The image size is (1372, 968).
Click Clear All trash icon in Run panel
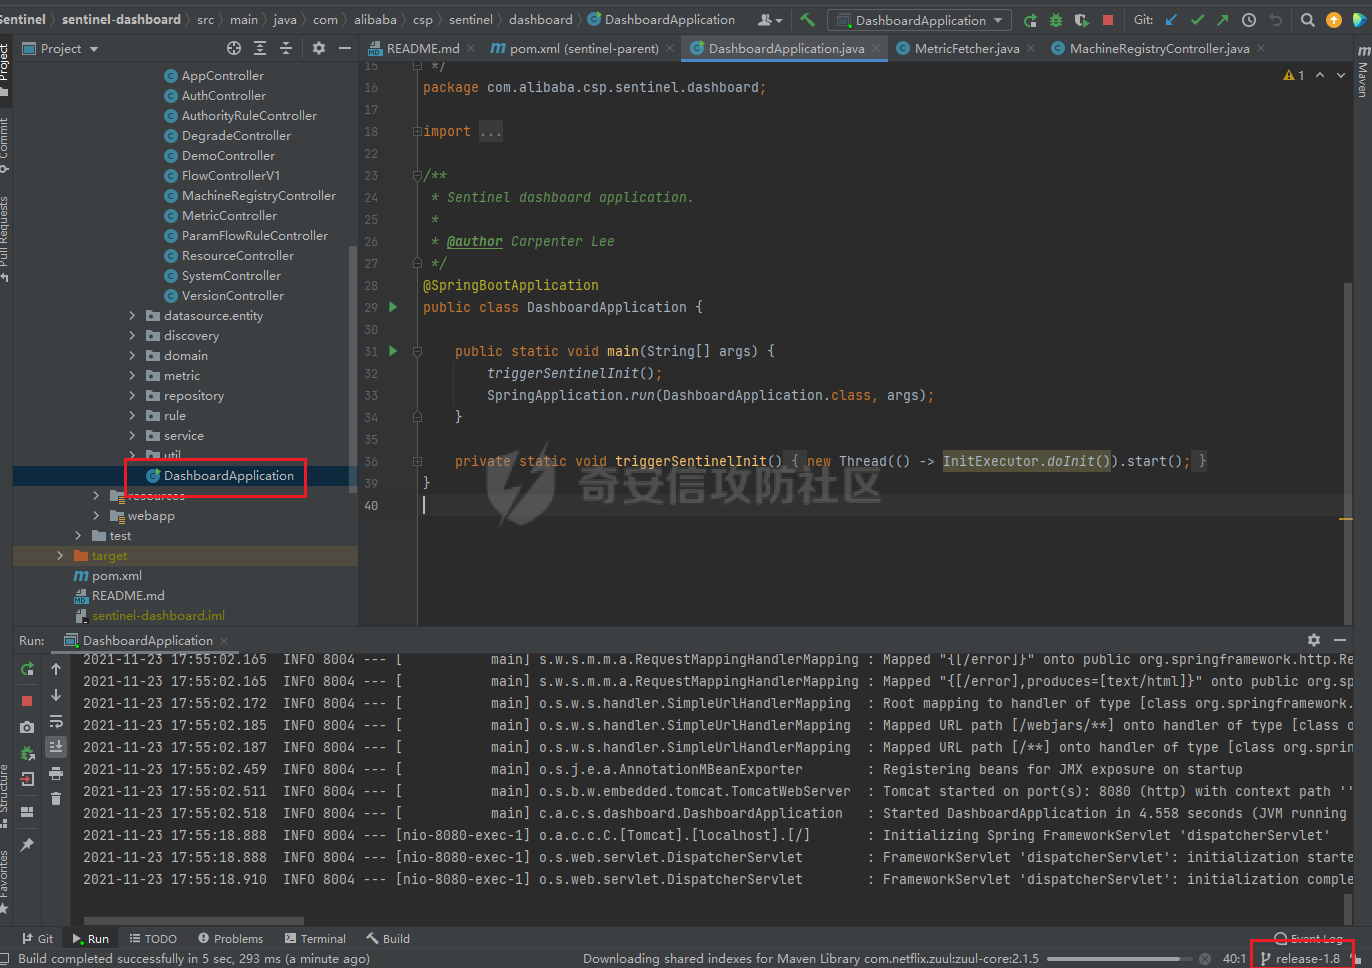click(56, 798)
